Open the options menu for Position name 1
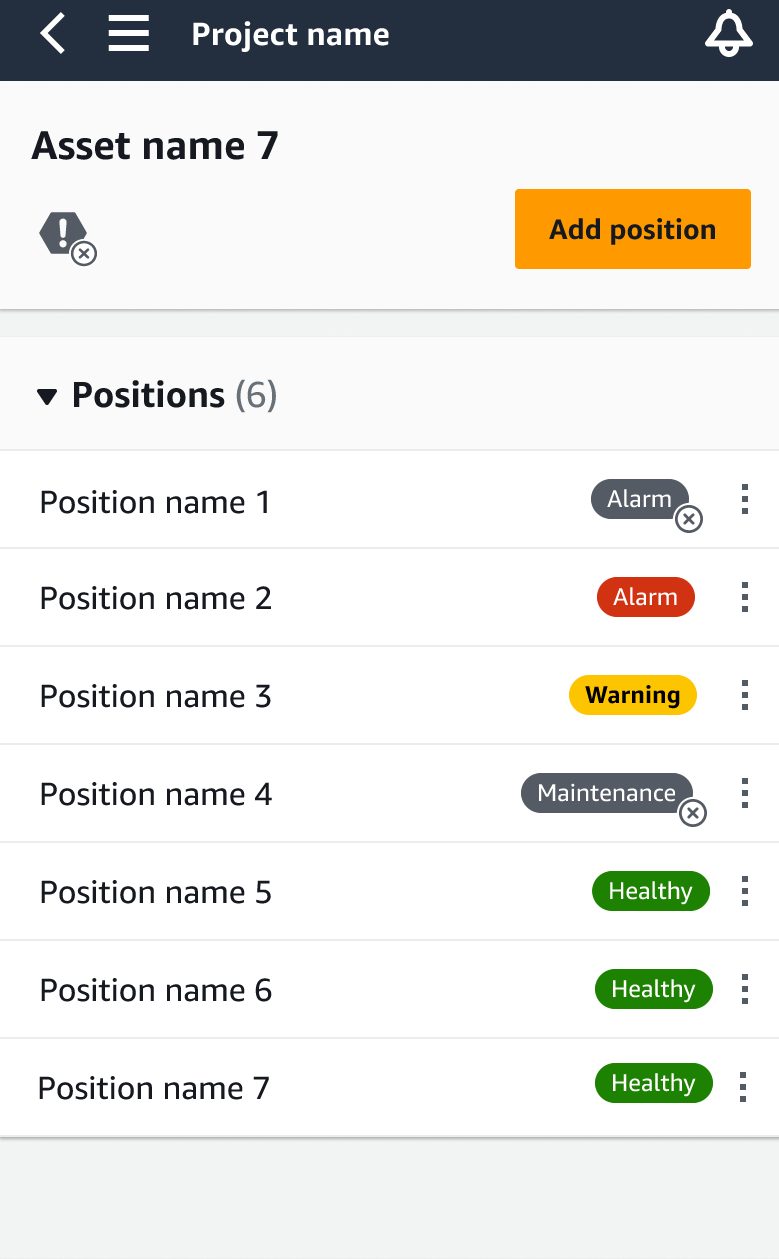Screen dimensions: 779x1259 (744, 499)
